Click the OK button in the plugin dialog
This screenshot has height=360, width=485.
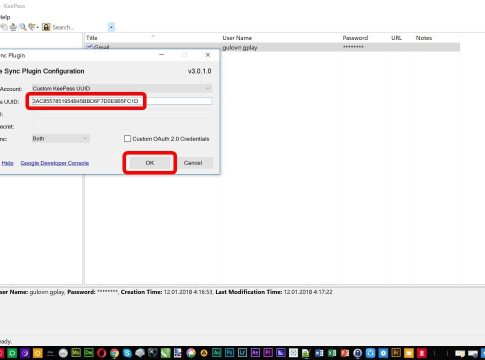point(150,163)
